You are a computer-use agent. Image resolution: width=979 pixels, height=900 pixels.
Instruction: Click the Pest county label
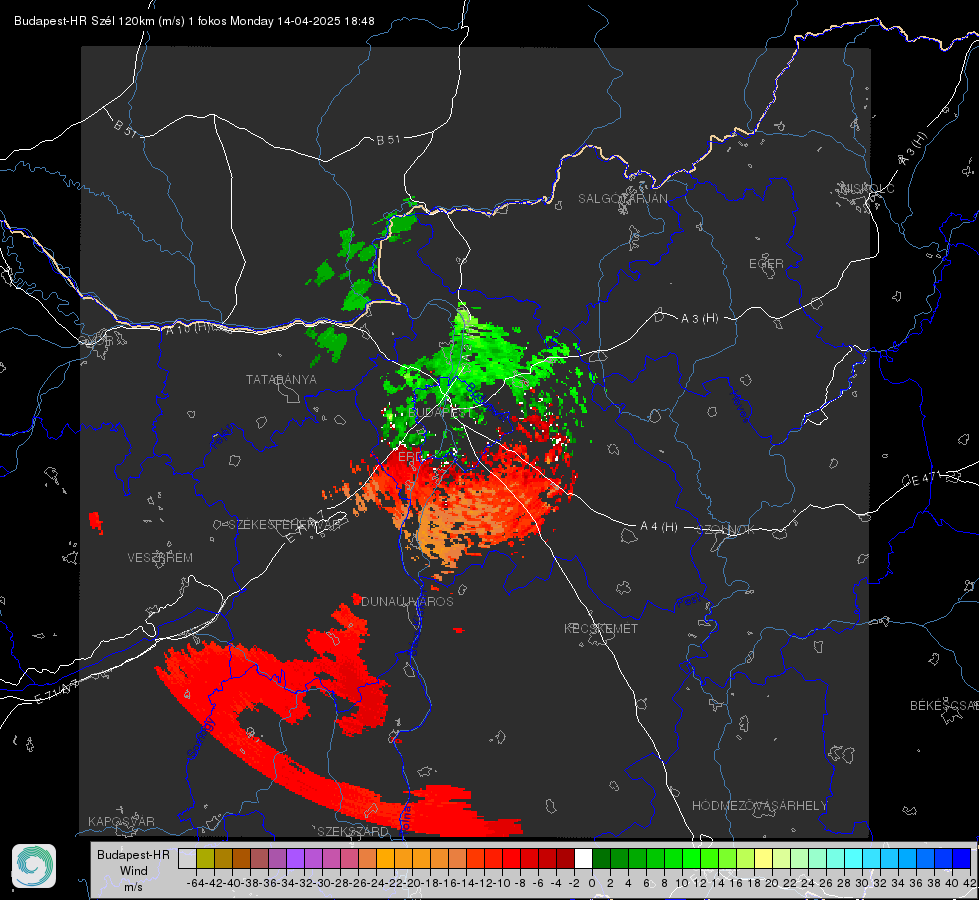pyautogui.click(x=687, y=601)
